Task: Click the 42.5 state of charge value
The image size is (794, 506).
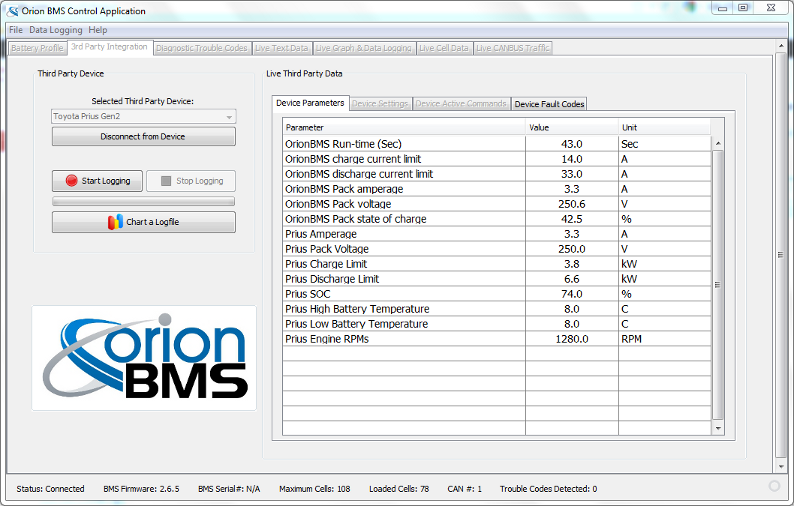Action: click(x=572, y=219)
